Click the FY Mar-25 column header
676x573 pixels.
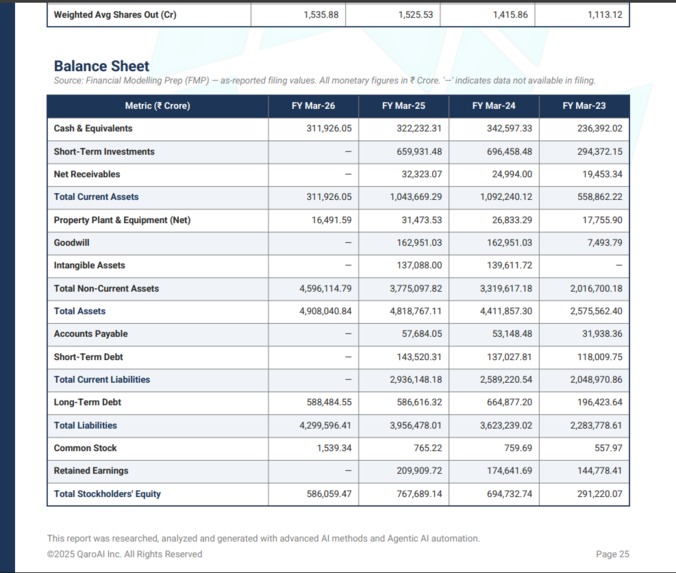(x=404, y=106)
